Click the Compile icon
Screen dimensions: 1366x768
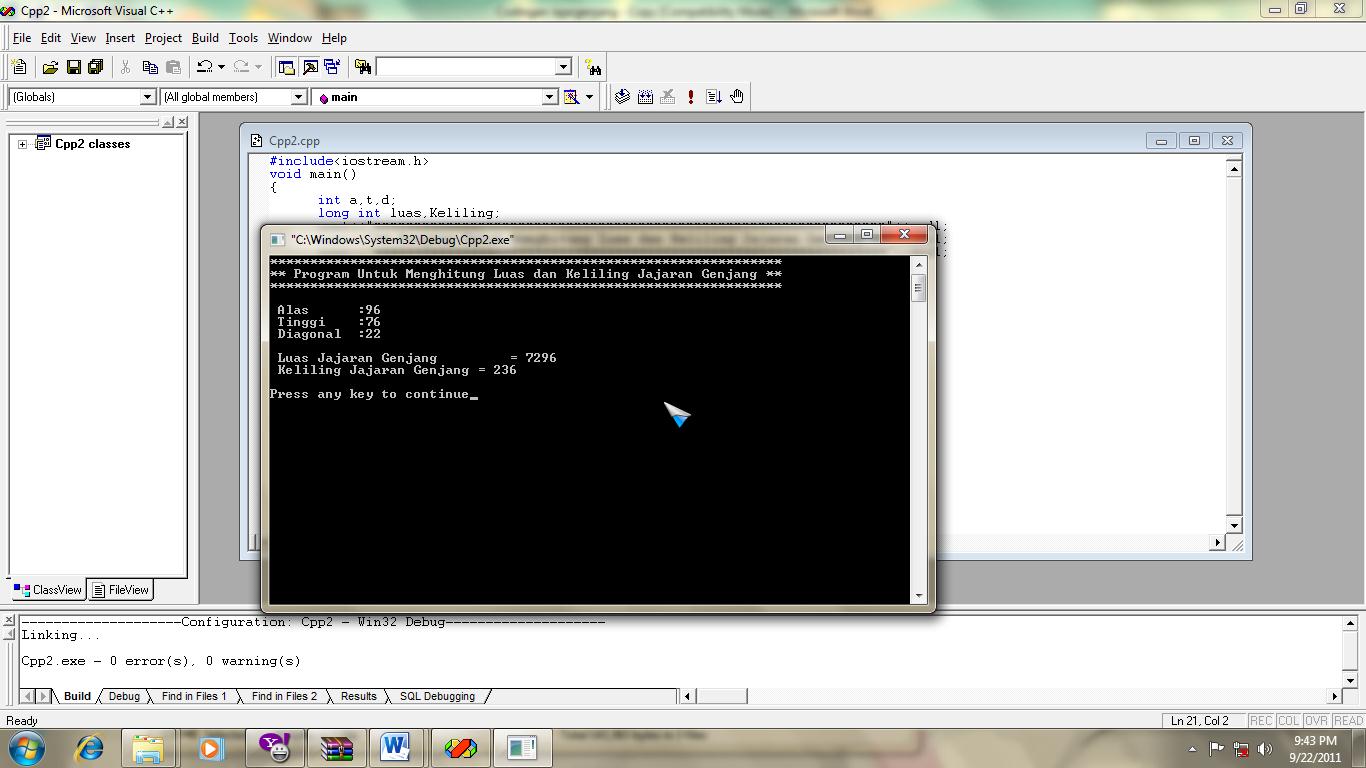[622, 97]
